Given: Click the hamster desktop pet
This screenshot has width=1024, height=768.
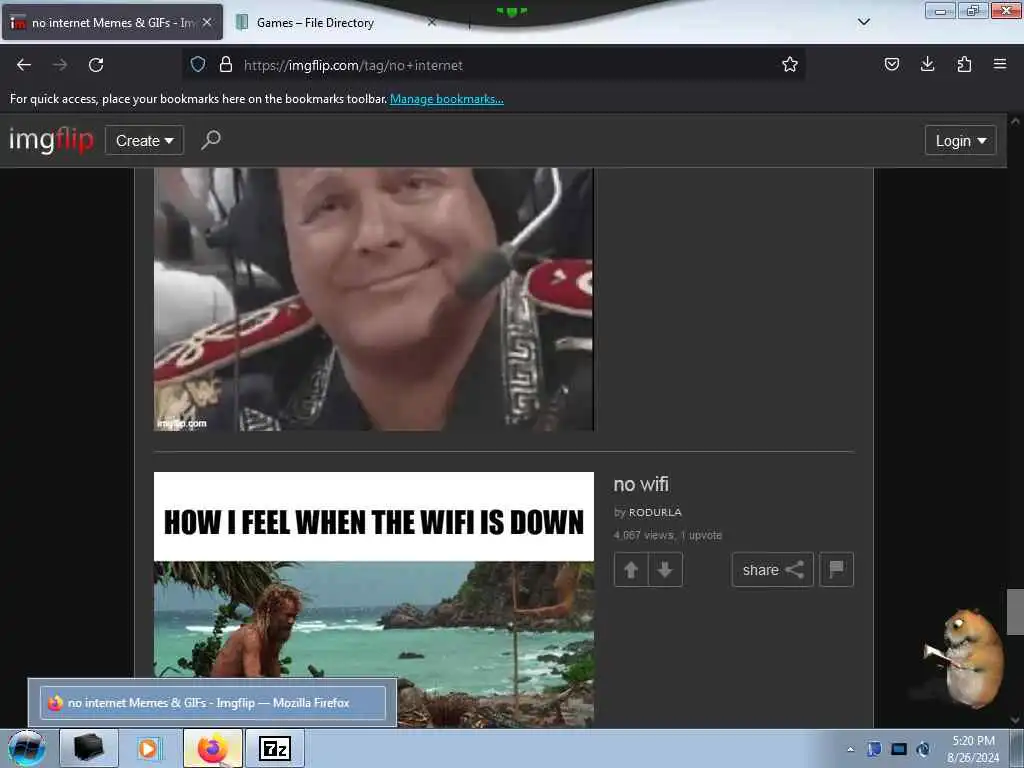Looking at the screenshot, I should (x=966, y=658).
